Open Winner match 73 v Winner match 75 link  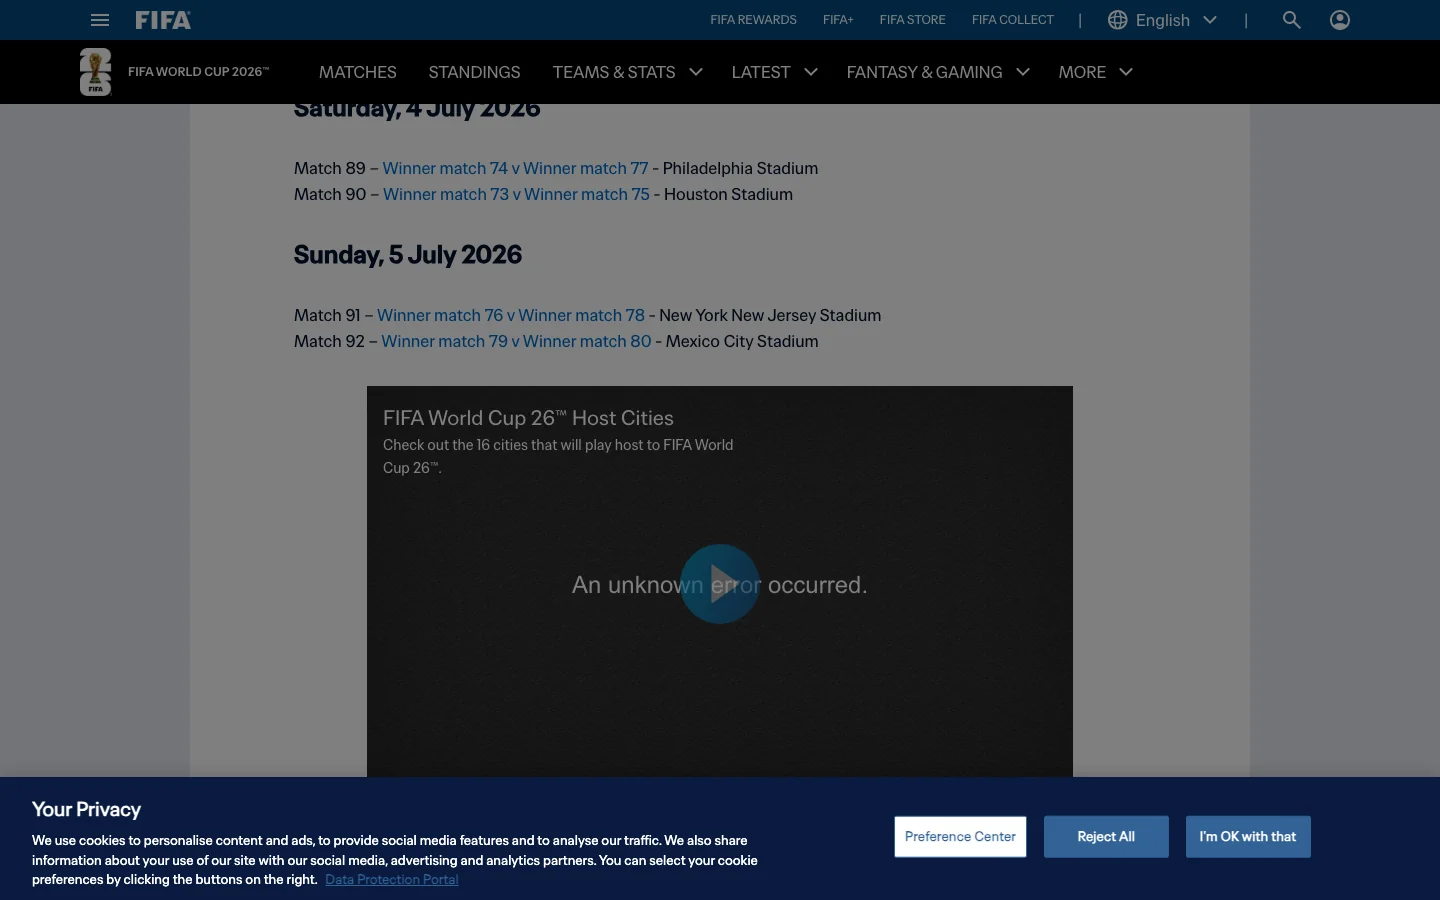[x=516, y=194]
